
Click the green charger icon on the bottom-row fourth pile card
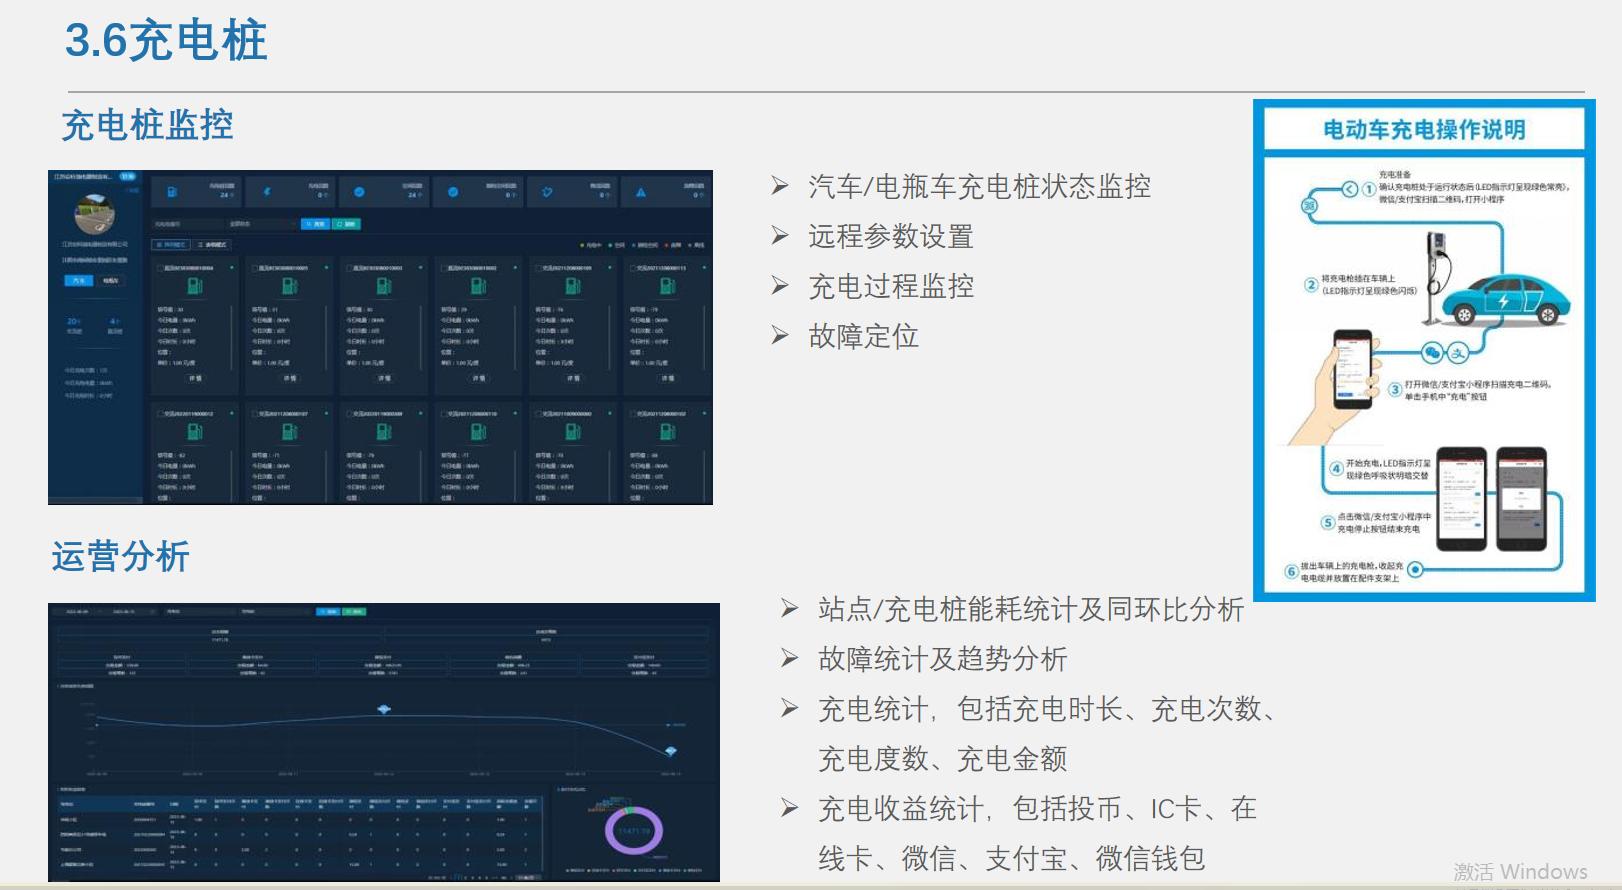(479, 431)
